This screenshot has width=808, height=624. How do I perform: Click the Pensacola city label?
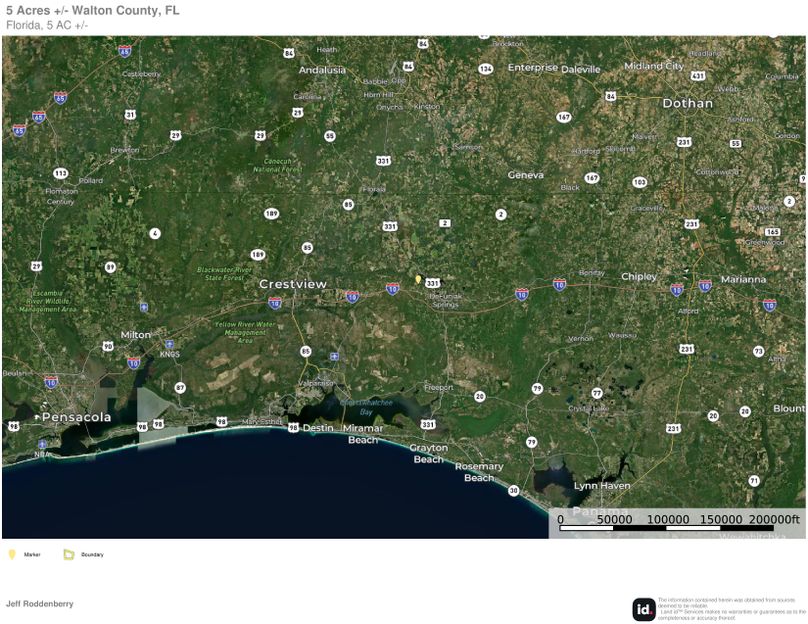(78, 416)
